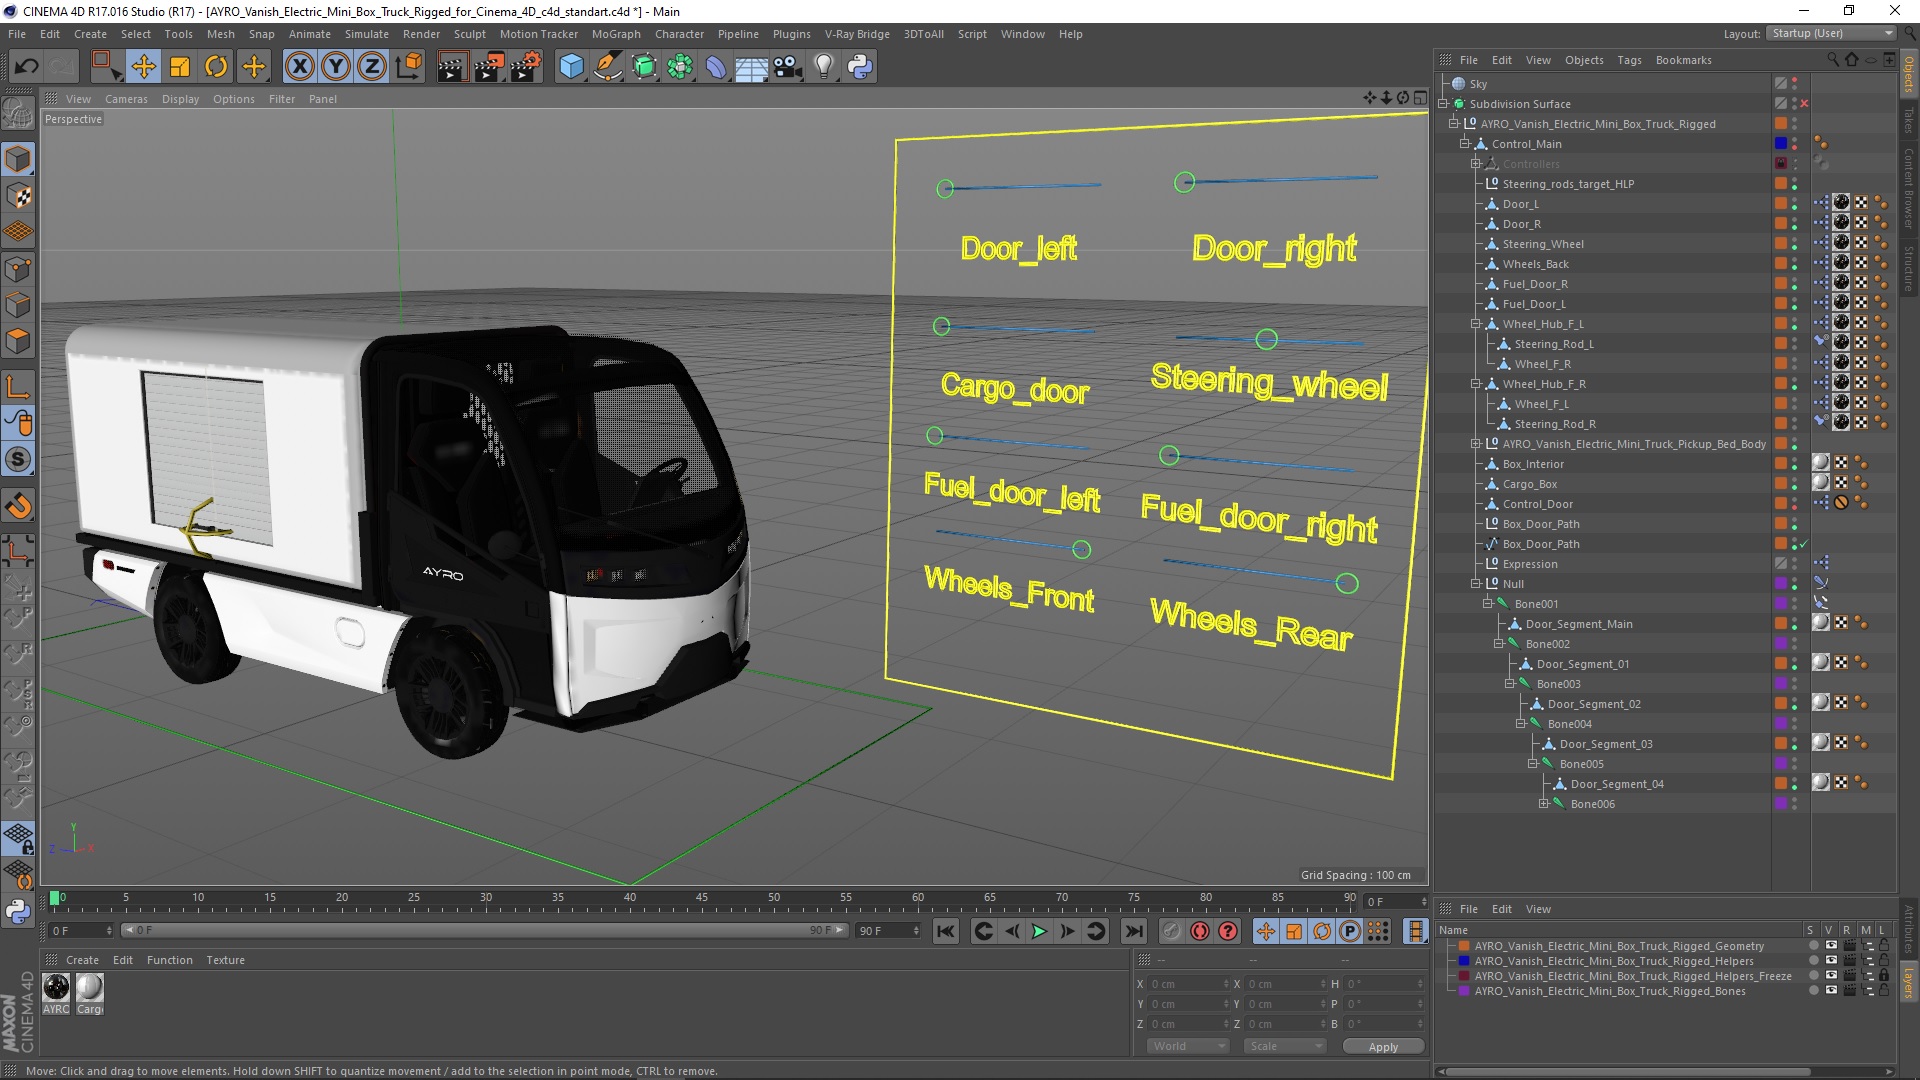This screenshot has height=1080, width=1920.
Task: Toggle the Y axis lock
Action: (x=336, y=67)
